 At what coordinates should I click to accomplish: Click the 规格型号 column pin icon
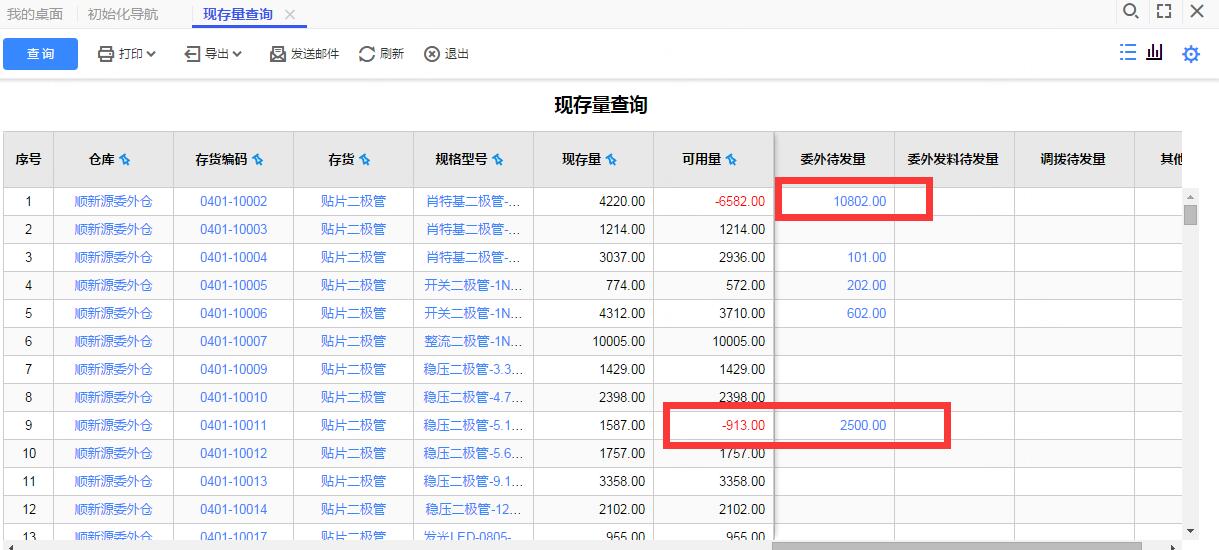point(498,160)
